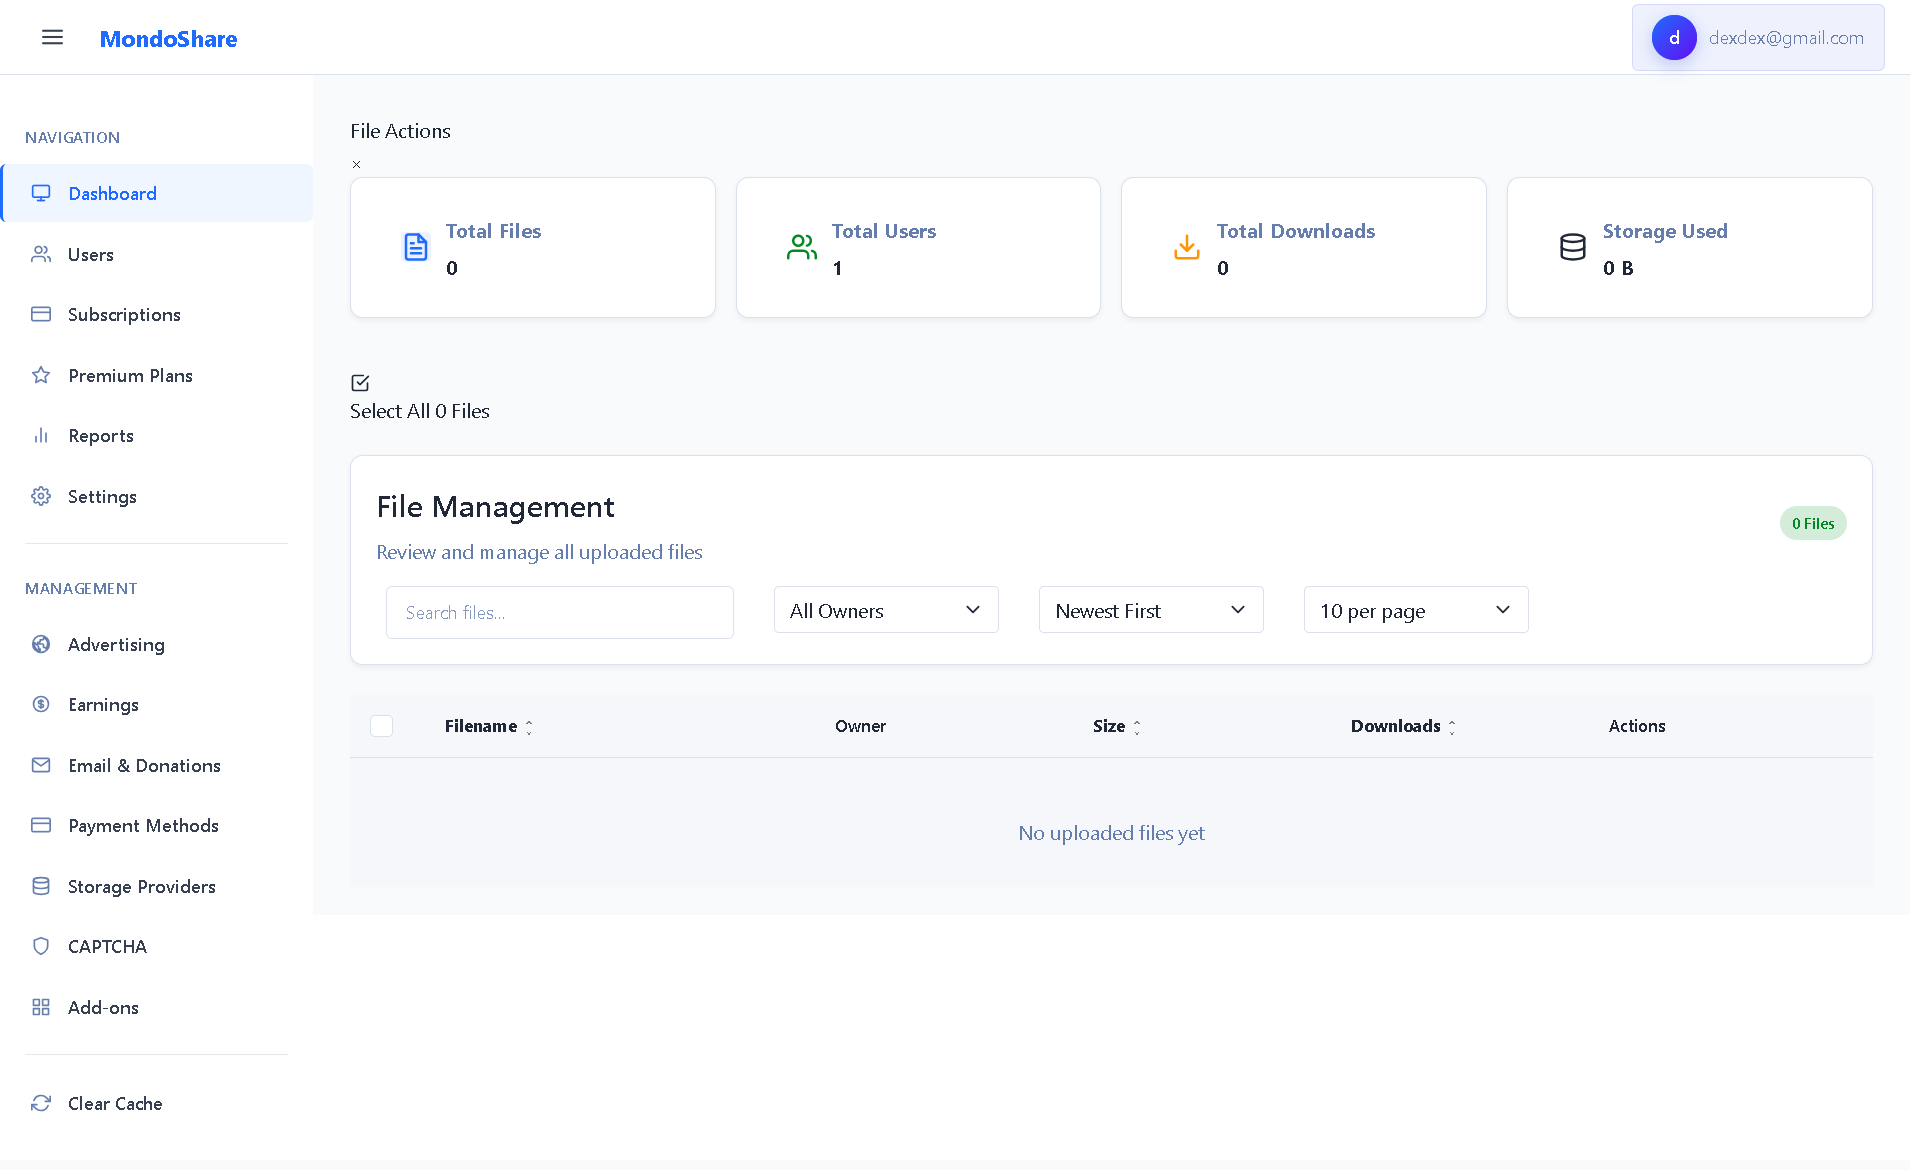Sort table by Filename column
Viewport: 1910px width, 1170px height.
(x=489, y=726)
